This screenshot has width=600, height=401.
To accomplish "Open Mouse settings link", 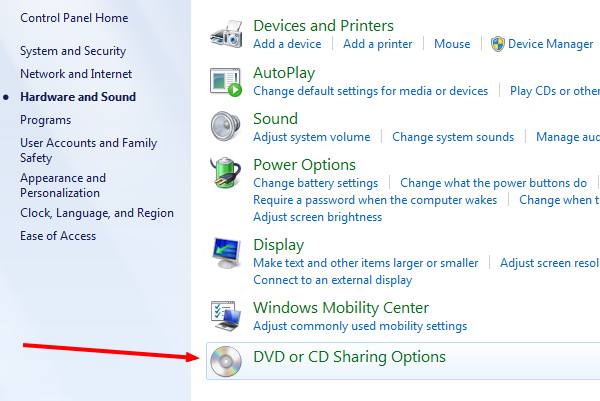I will (452, 44).
